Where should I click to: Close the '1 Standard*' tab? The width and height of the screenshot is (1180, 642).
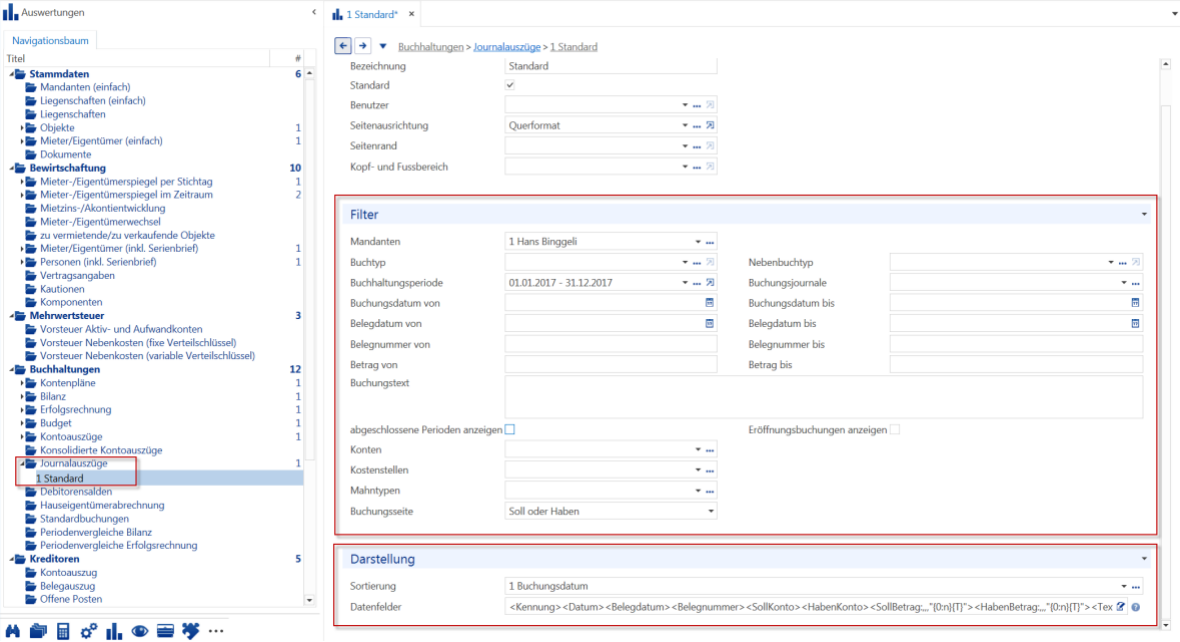[412, 14]
